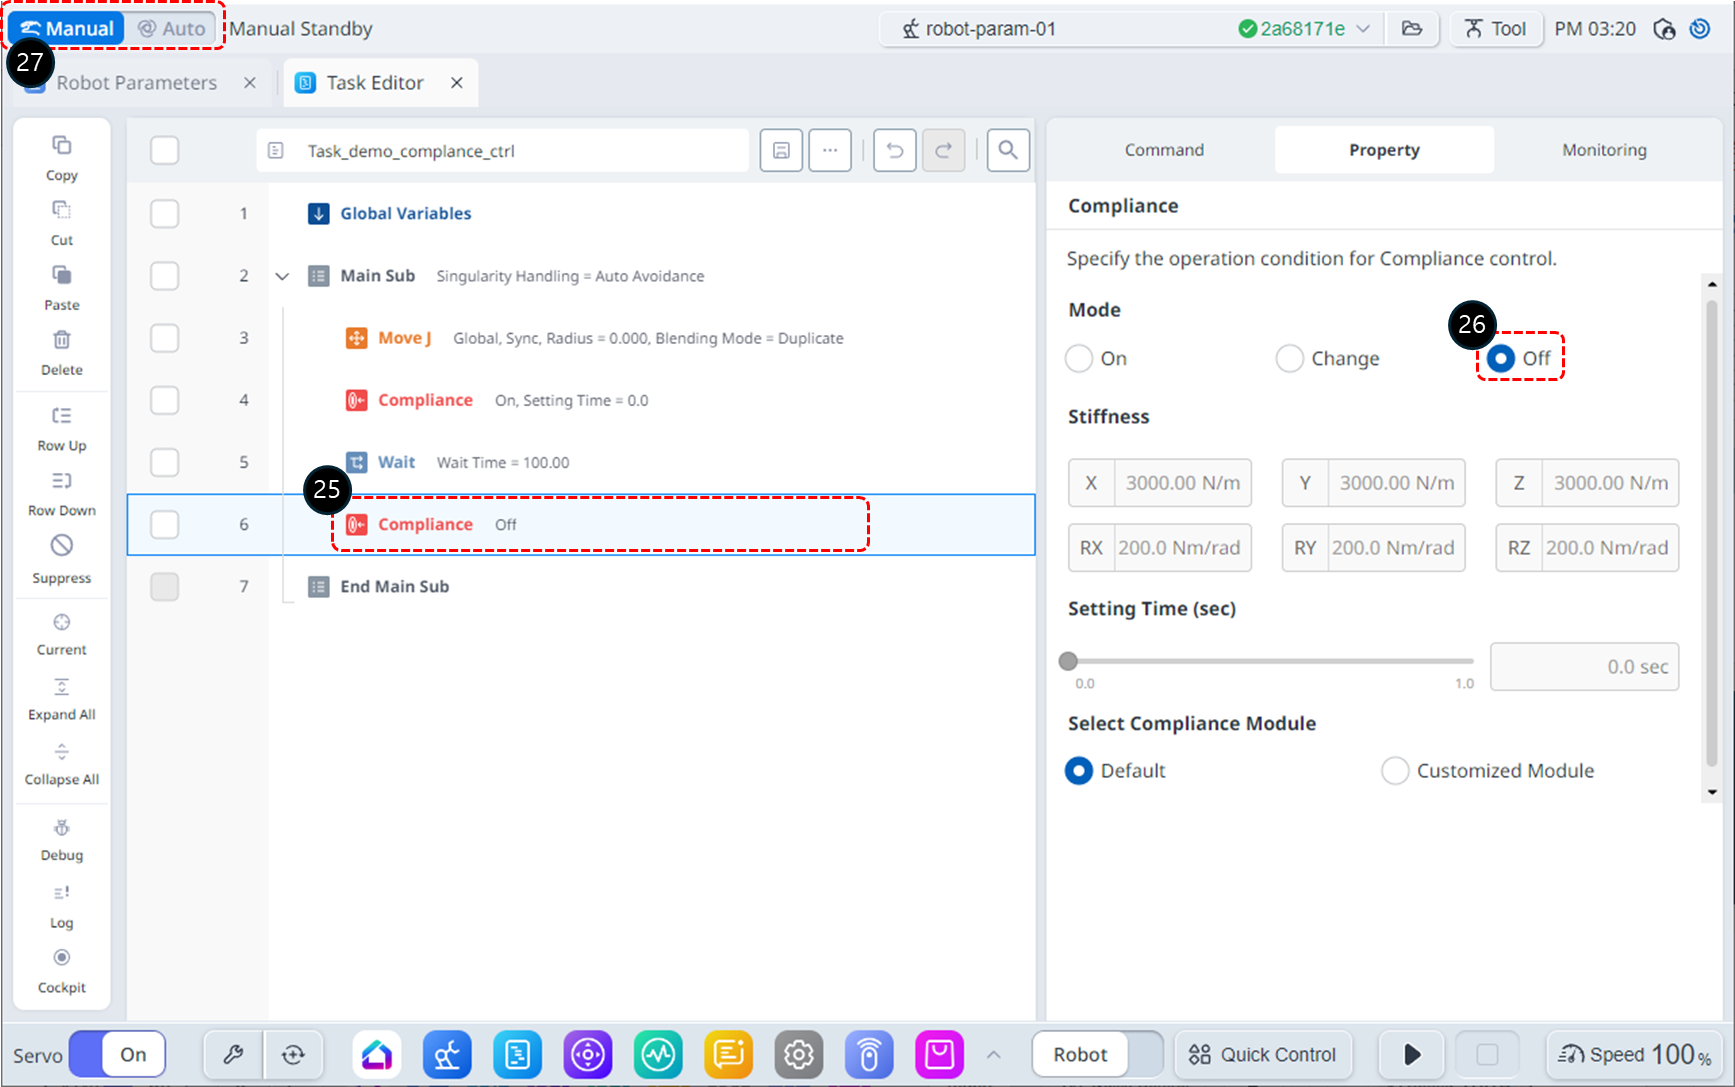Click the save task icon
The height and width of the screenshot is (1087, 1735).
[781, 151]
